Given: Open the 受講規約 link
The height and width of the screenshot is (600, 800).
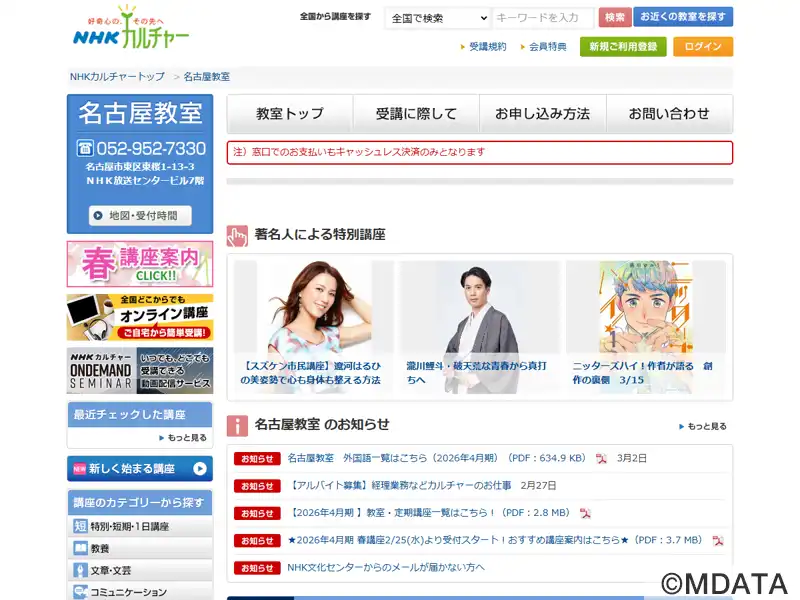Looking at the screenshot, I should pos(487,47).
